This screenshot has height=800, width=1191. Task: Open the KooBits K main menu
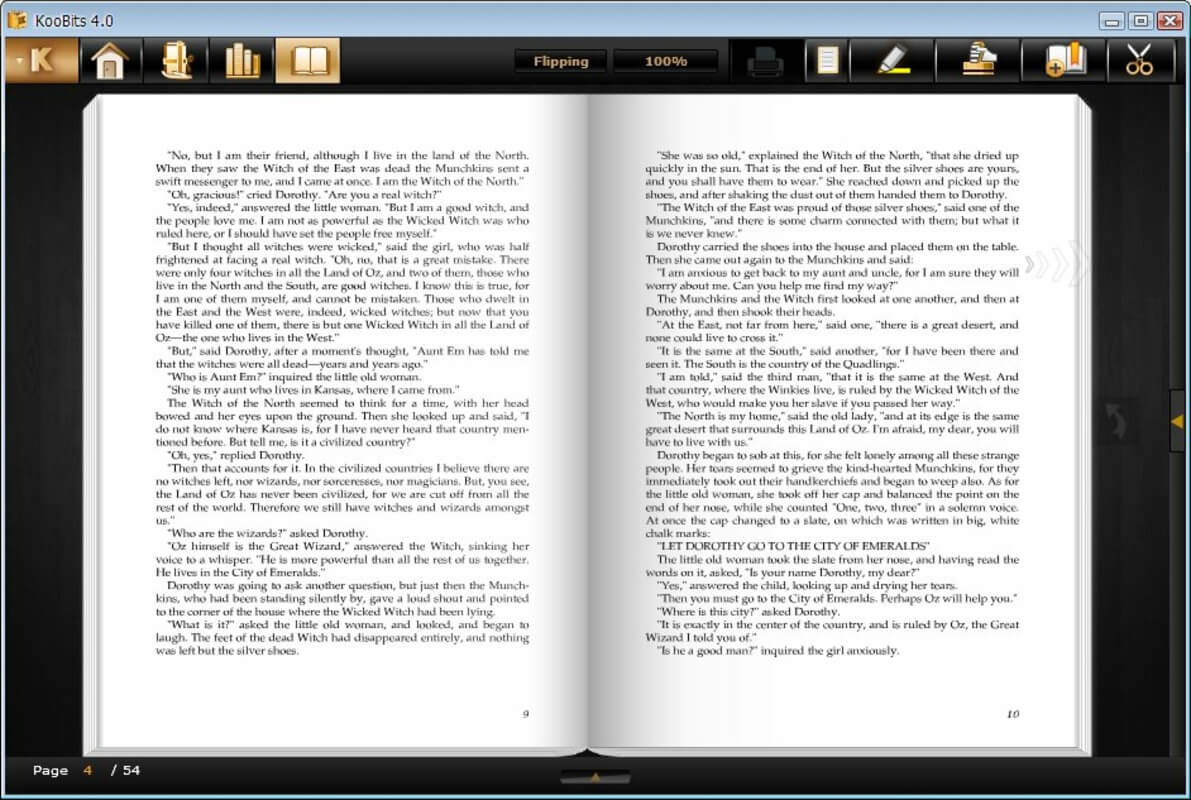tap(41, 61)
